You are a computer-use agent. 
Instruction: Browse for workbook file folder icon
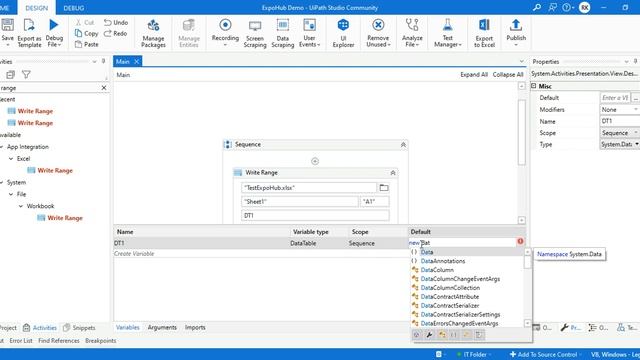coord(384,188)
